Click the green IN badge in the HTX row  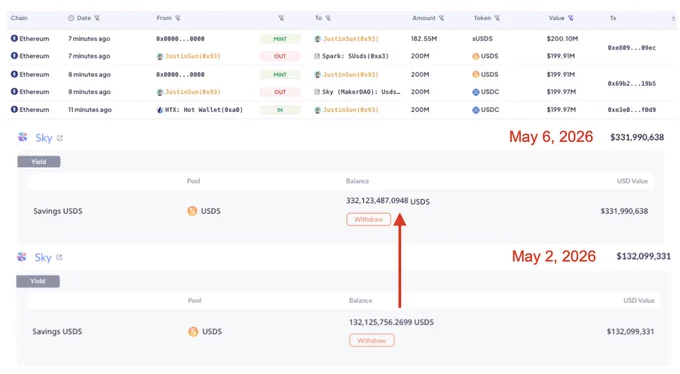280,110
